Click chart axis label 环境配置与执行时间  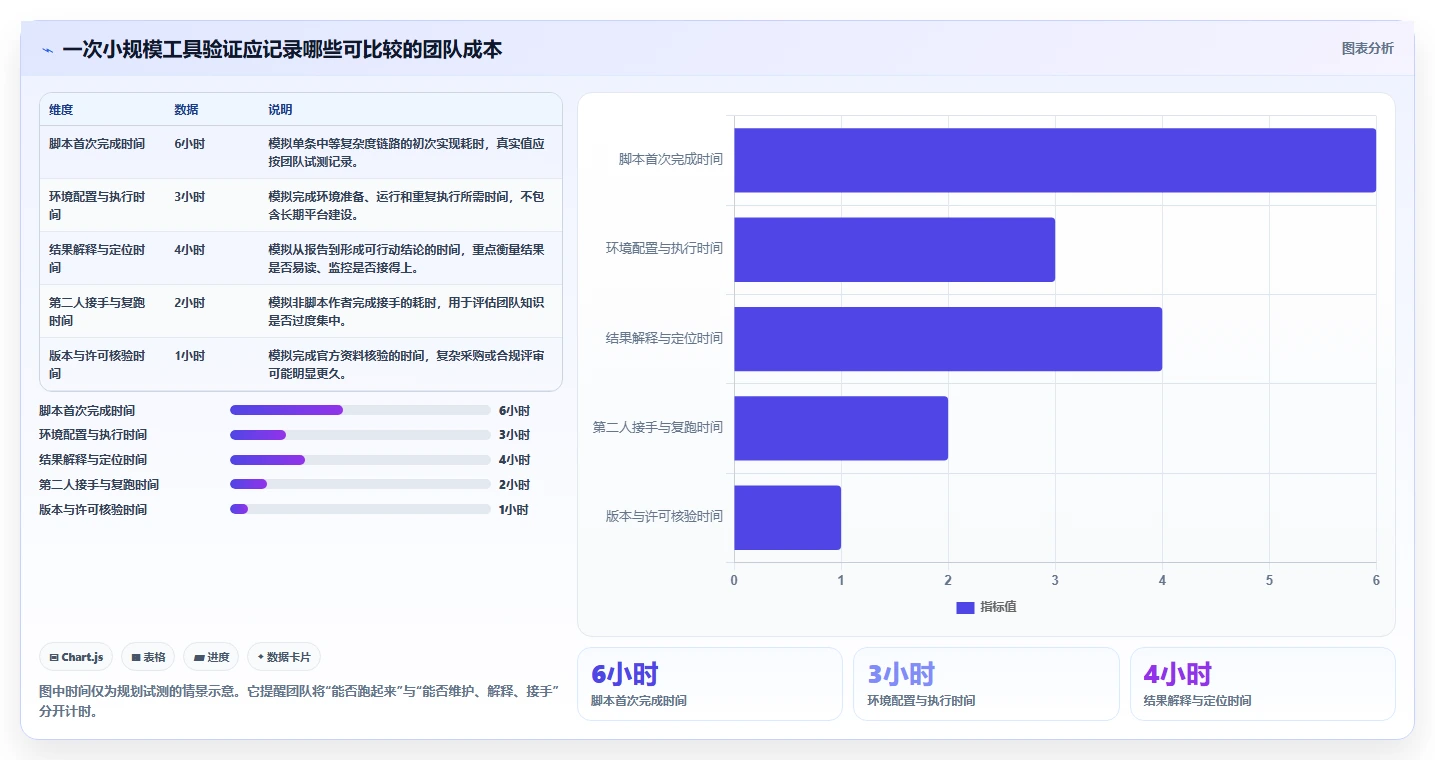(x=664, y=249)
